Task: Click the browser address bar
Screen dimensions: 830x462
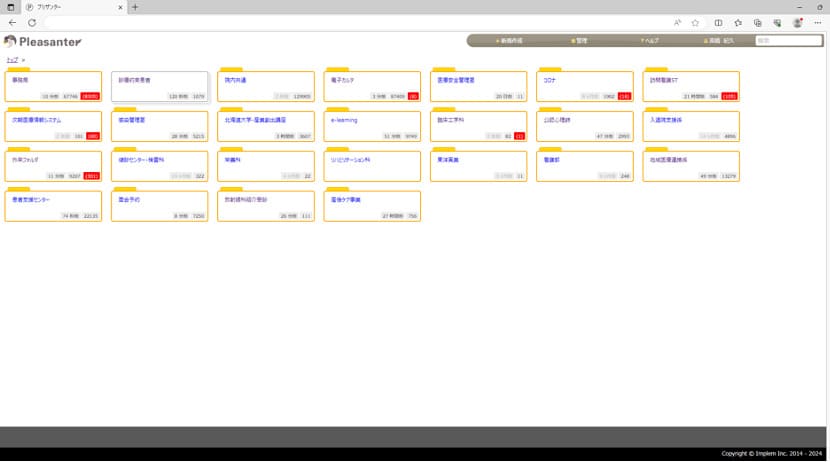Action: (x=350, y=22)
